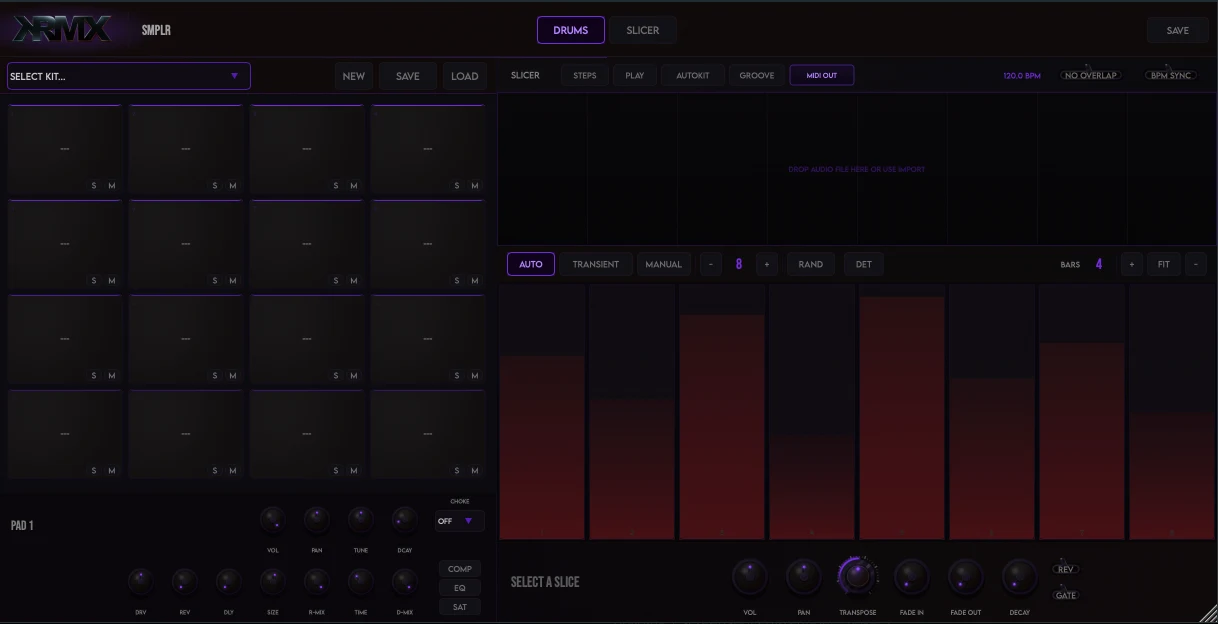Open the PLAY view

click(635, 75)
